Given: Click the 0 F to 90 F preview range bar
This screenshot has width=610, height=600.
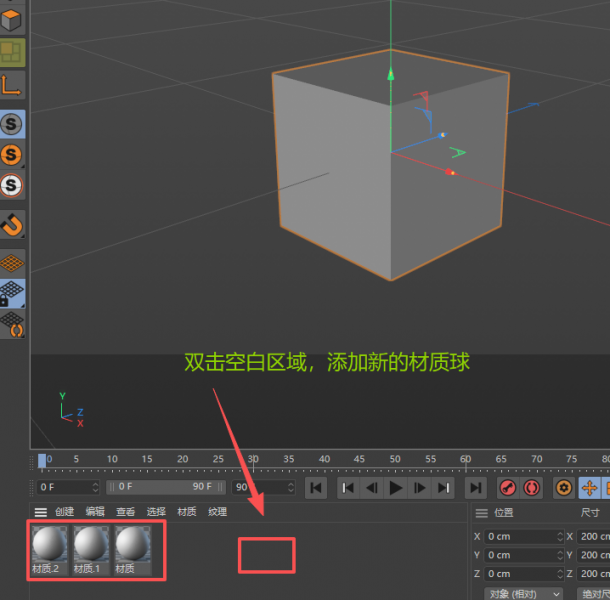Looking at the screenshot, I should [x=166, y=487].
